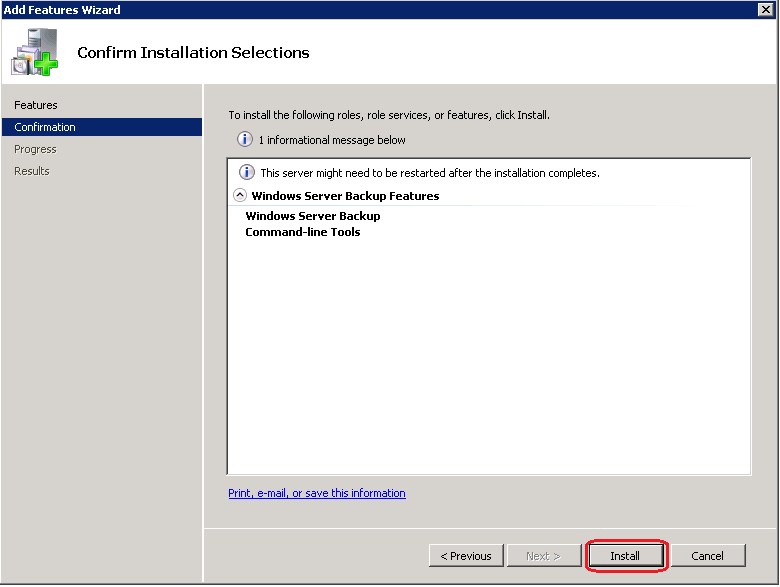Select the Features step in sidebar

tap(36, 105)
